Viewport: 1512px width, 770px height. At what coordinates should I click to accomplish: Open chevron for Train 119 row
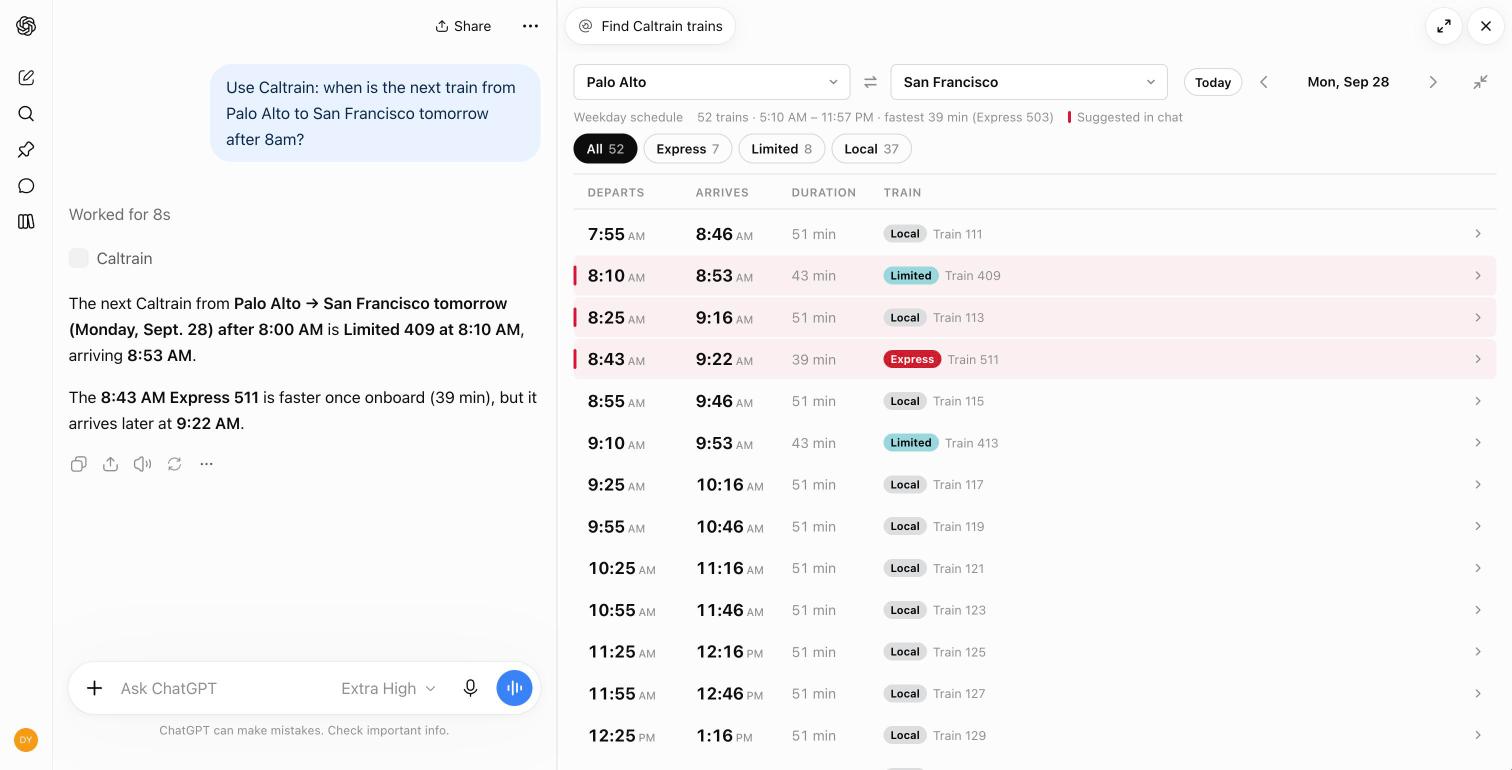pyautogui.click(x=1478, y=527)
